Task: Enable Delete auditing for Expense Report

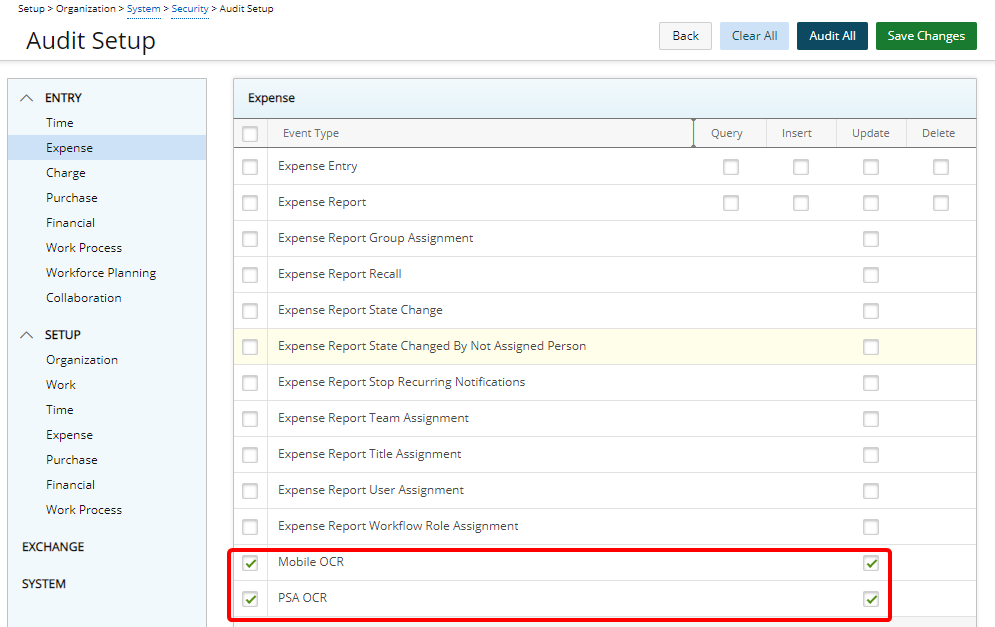Action: click(941, 203)
